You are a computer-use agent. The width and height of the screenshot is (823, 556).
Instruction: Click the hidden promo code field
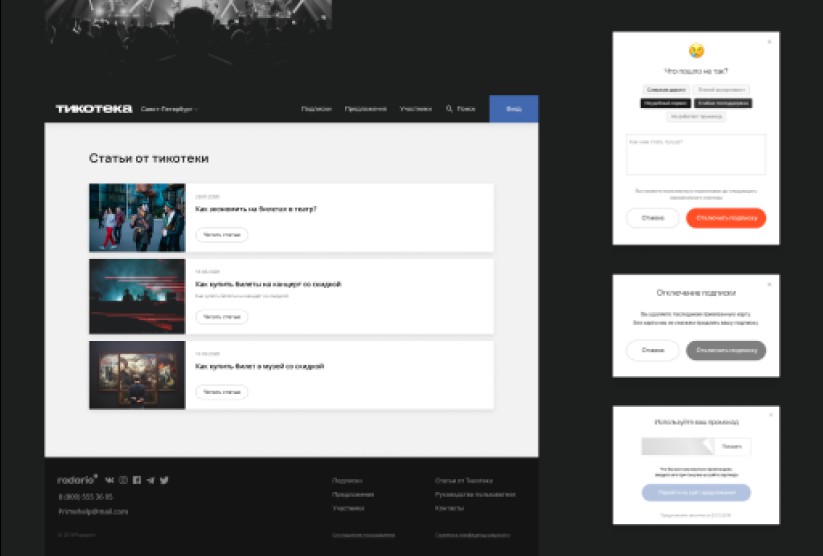click(678, 446)
